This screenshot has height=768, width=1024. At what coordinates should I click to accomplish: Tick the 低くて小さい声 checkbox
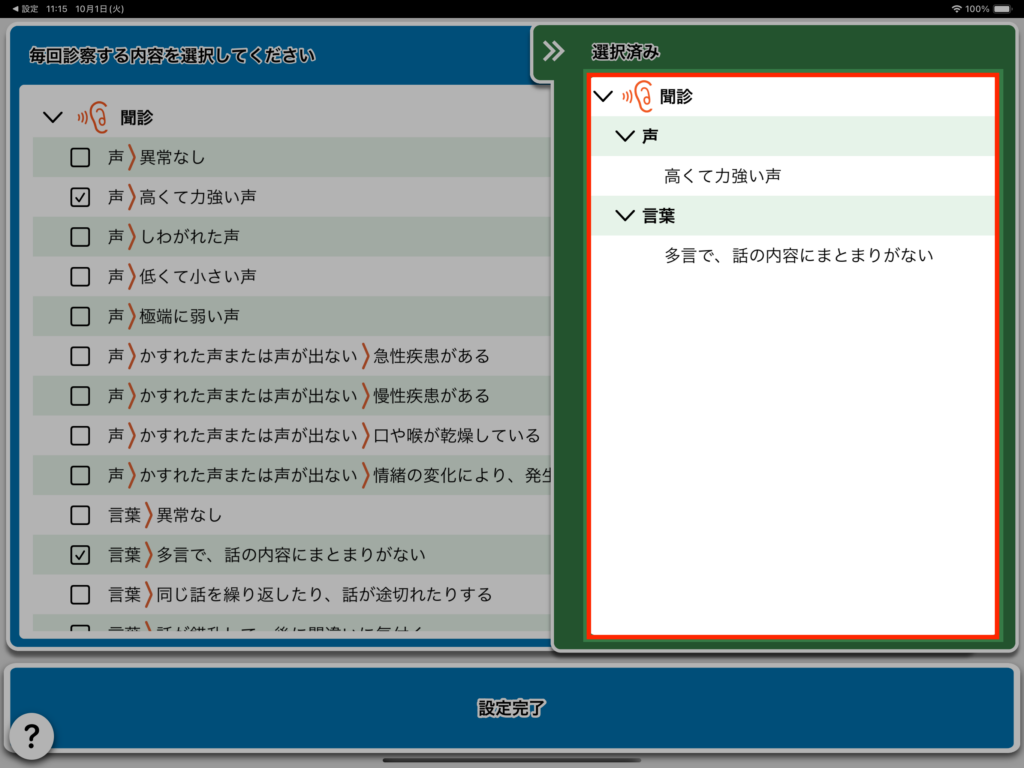click(80, 276)
